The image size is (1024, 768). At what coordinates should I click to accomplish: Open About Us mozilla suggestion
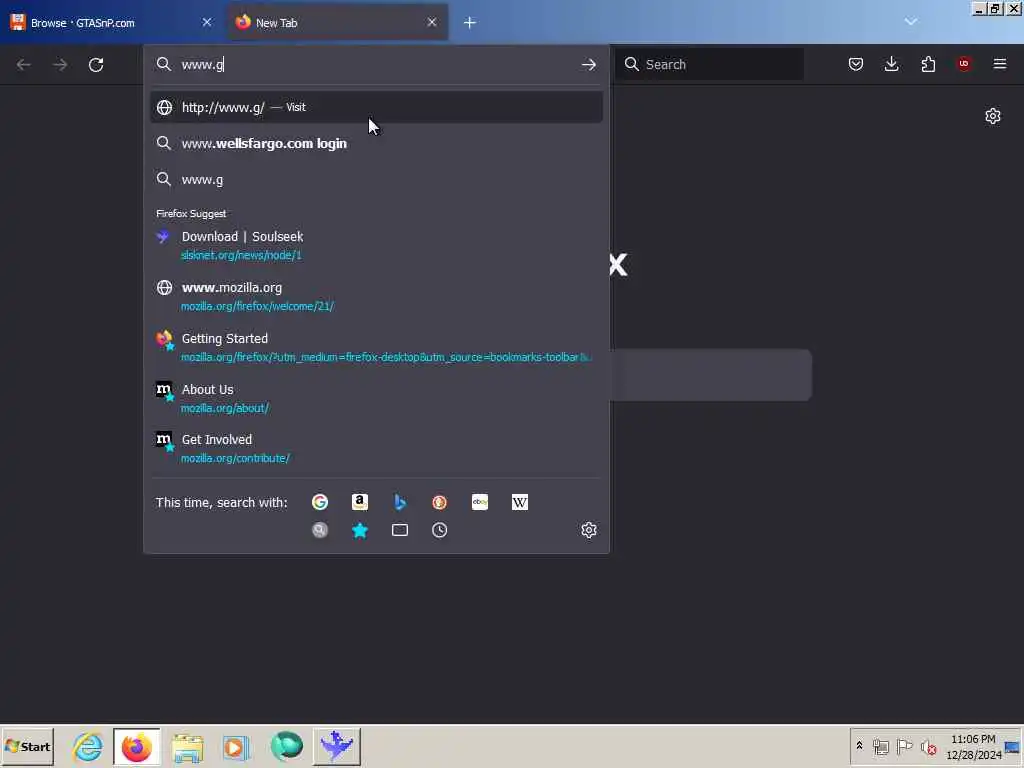[376, 398]
